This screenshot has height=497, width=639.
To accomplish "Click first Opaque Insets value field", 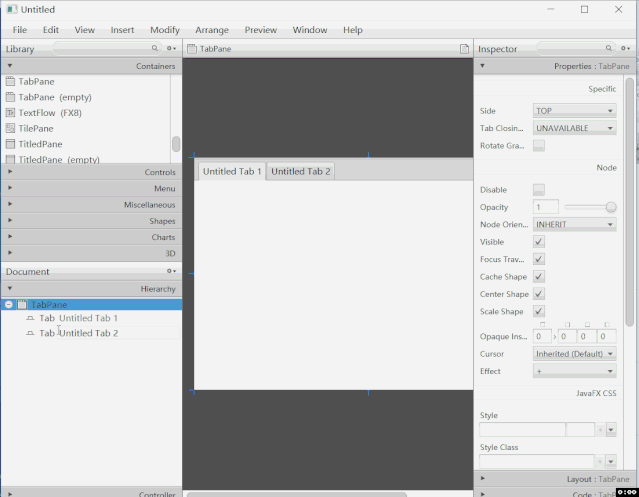I will click(x=542, y=336).
